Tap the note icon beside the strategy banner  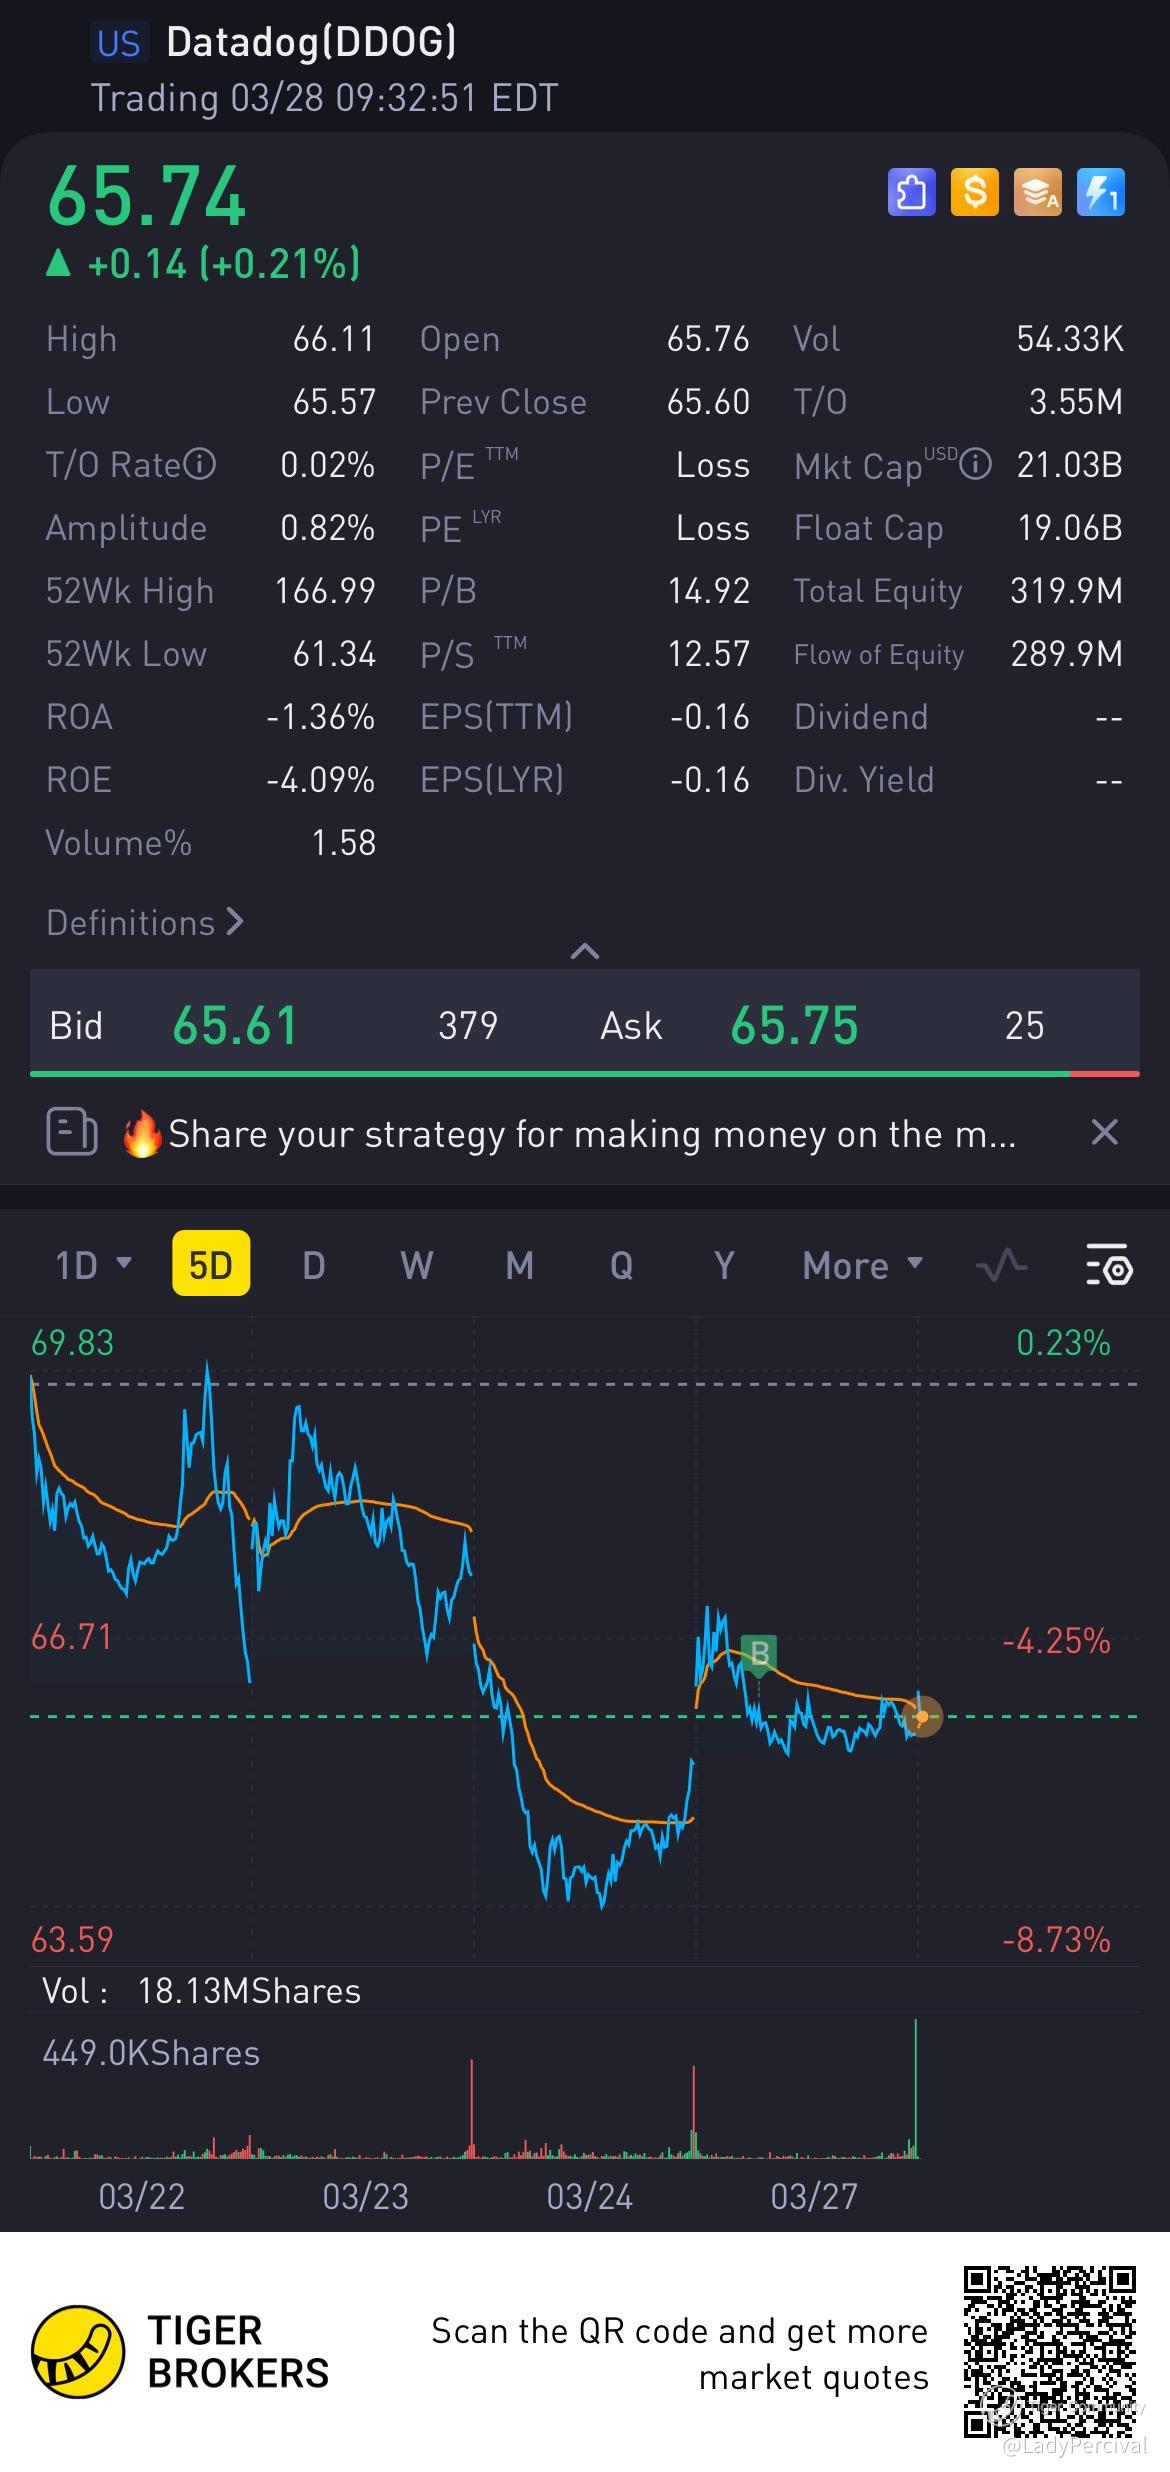pyautogui.click(x=72, y=1133)
